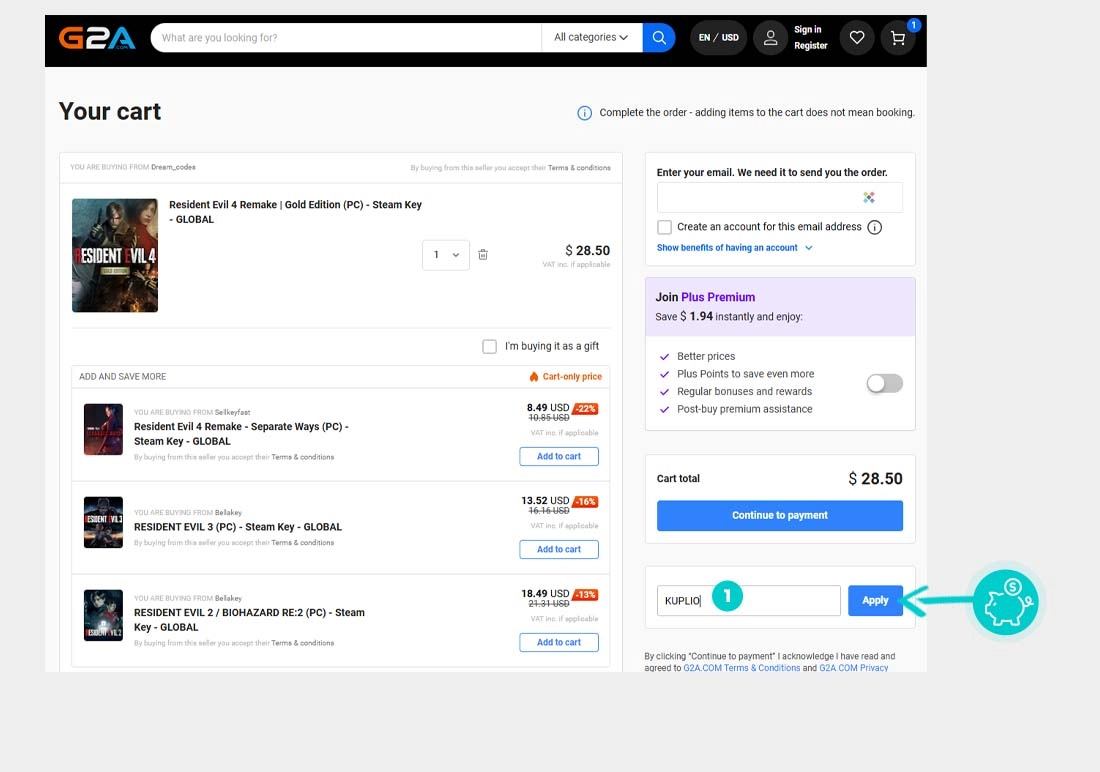Image resolution: width=1100 pixels, height=772 pixels.
Task: Open Resident Evil 4 Remake cover thumbnail
Action: pos(115,255)
